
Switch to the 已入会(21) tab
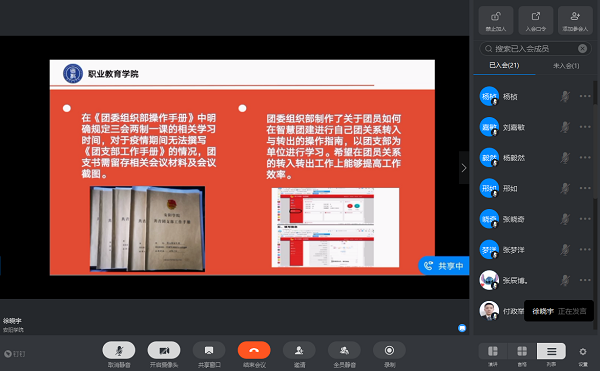click(x=504, y=65)
